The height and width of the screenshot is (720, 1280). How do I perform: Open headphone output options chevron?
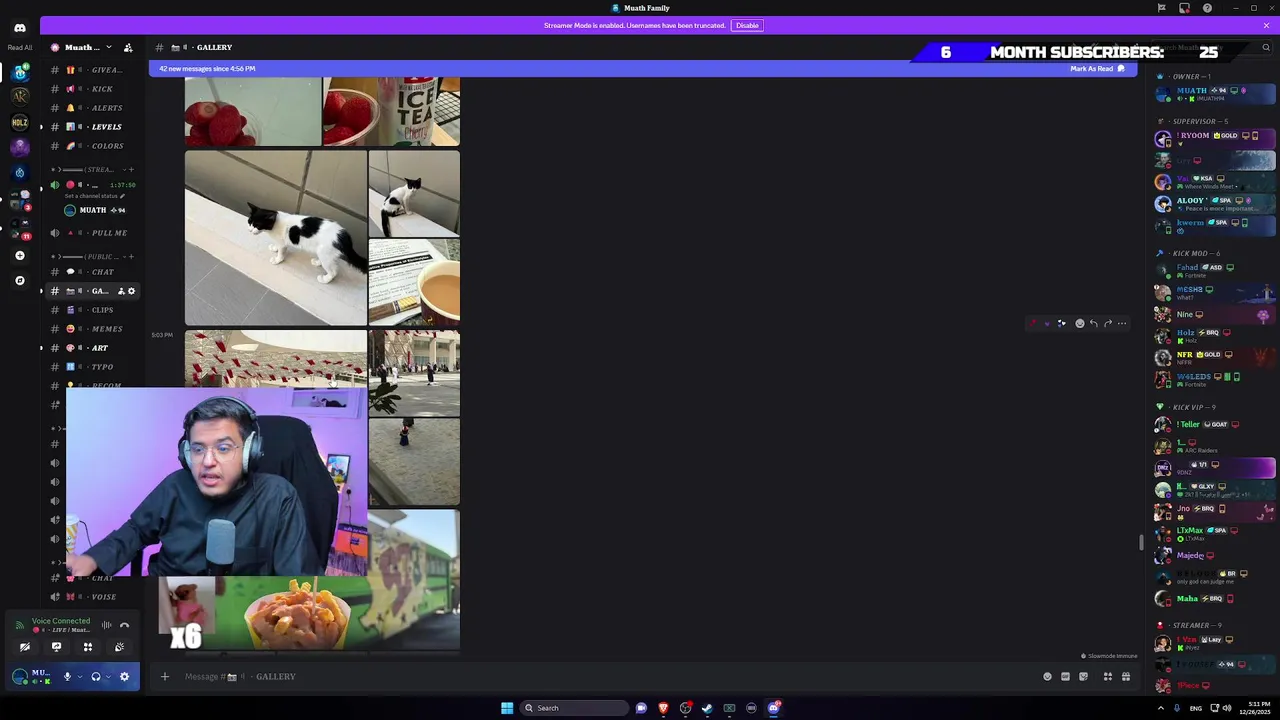107,677
